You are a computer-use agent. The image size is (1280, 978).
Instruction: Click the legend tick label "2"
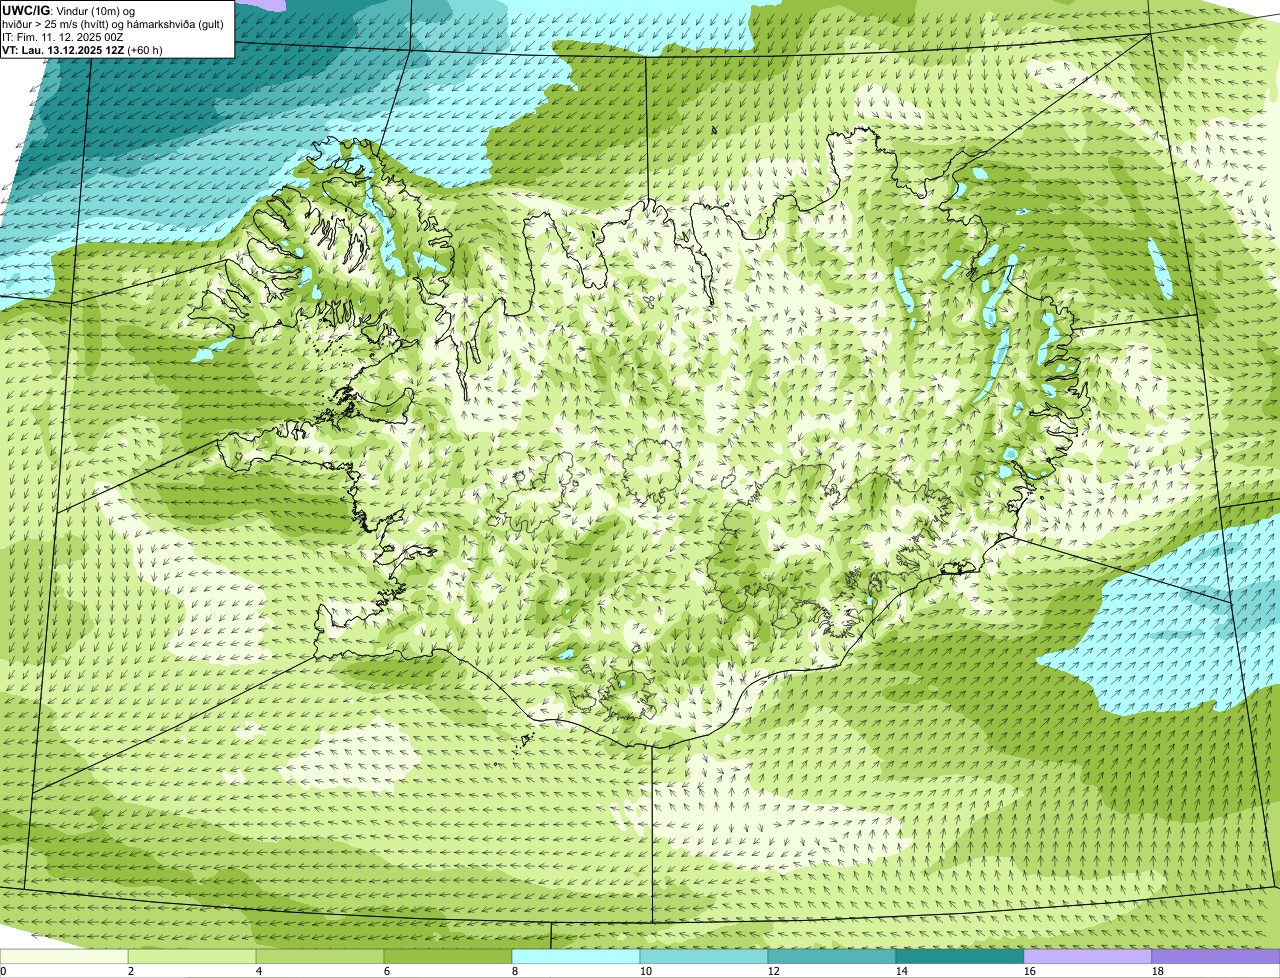[131, 971]
